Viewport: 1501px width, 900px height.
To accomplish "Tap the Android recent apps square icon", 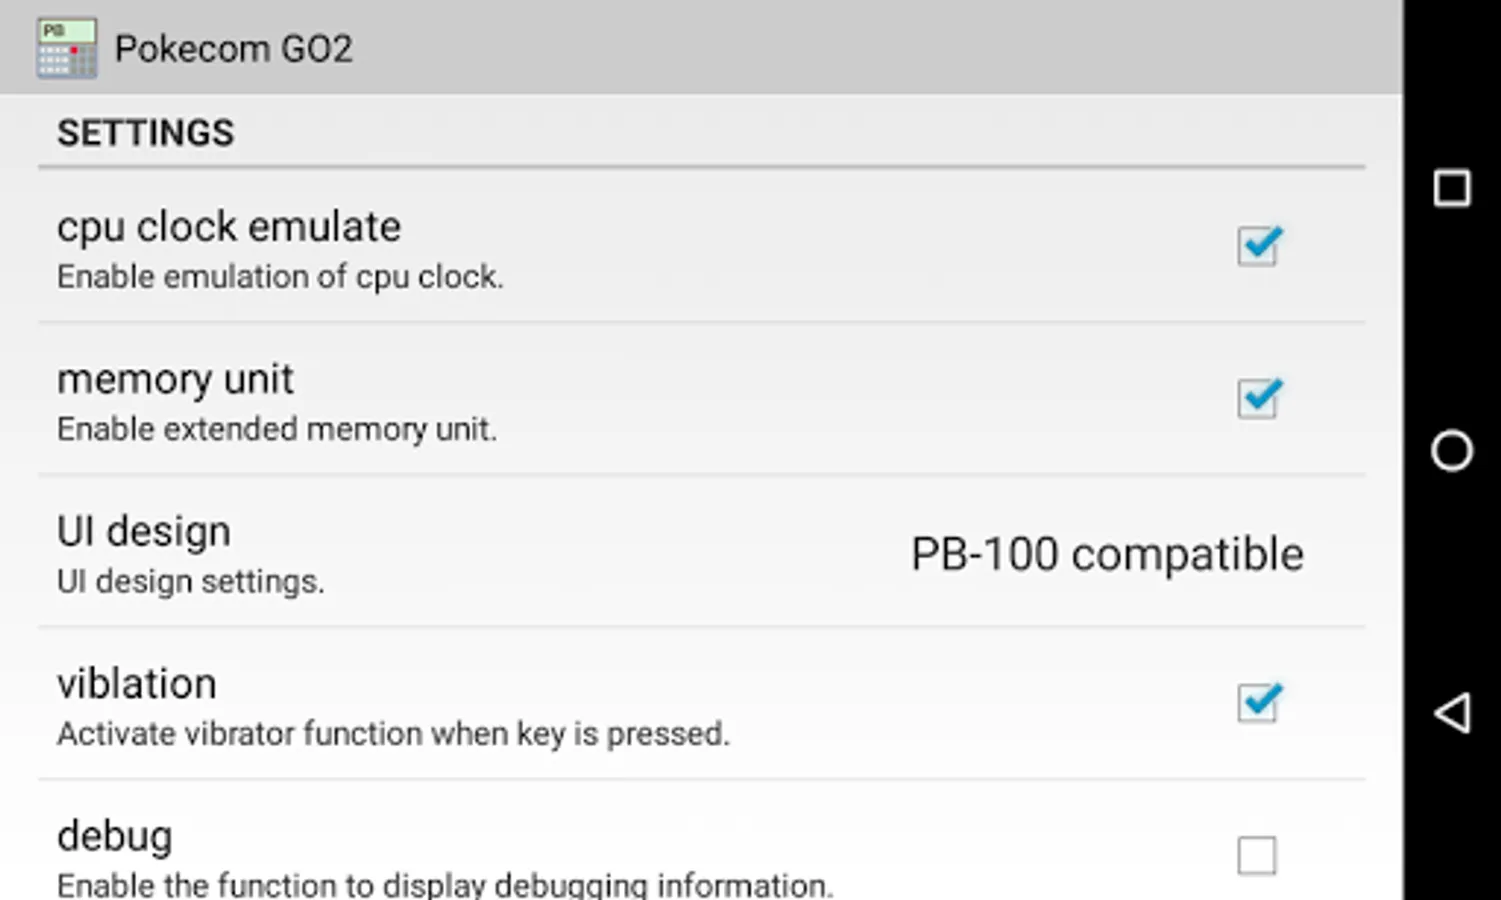I will click(x=1451, y=188).
